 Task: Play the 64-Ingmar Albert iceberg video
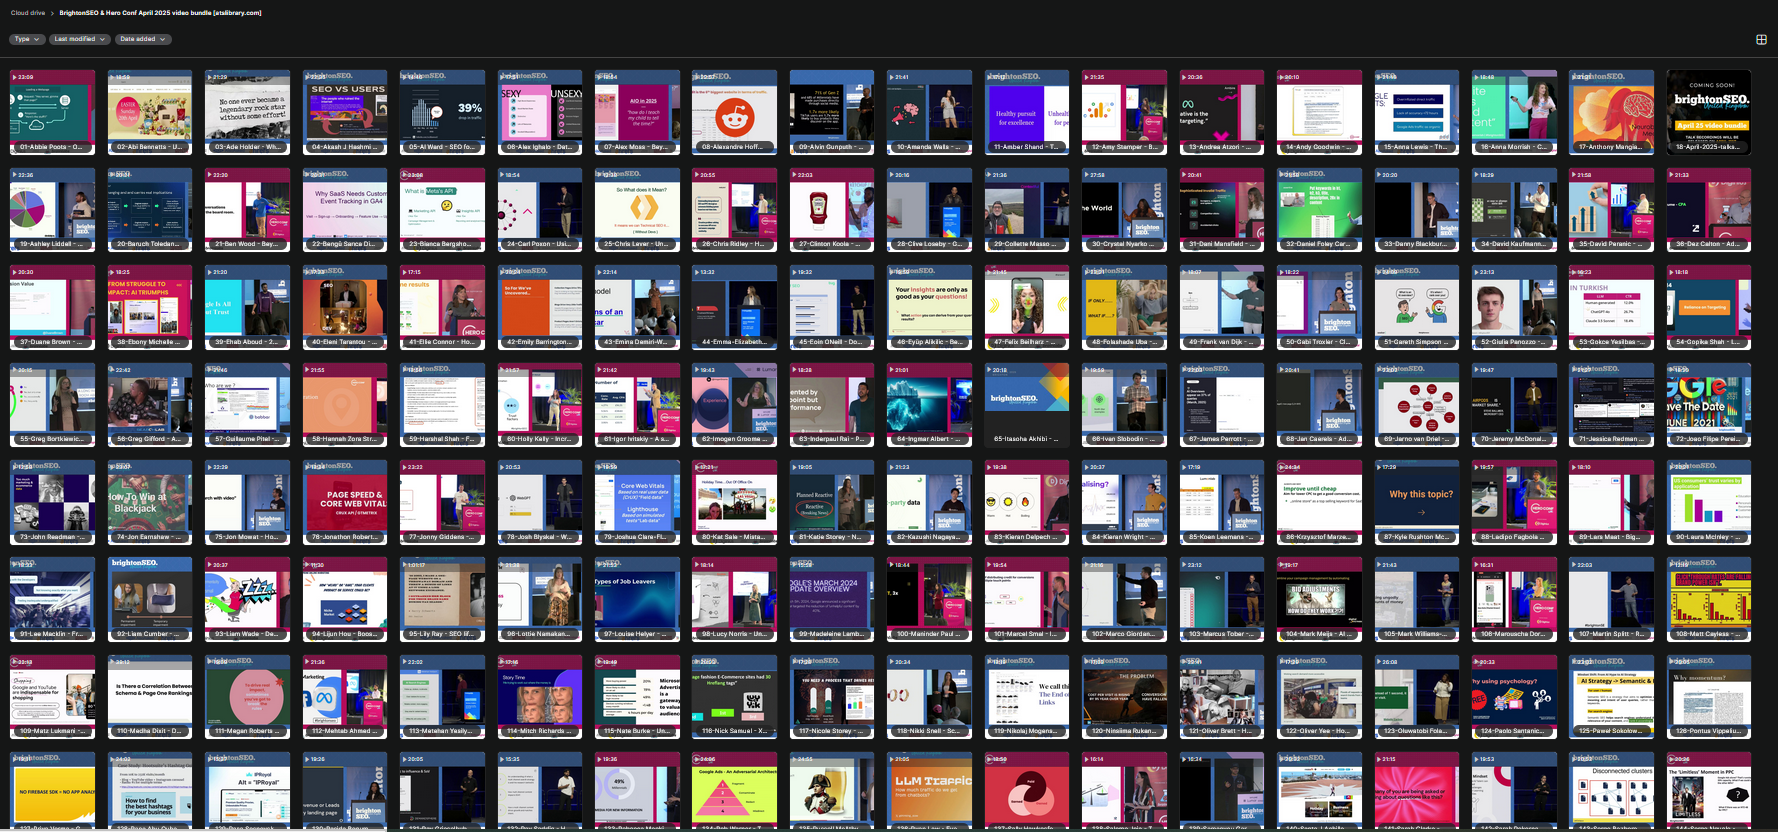(929, 403)
